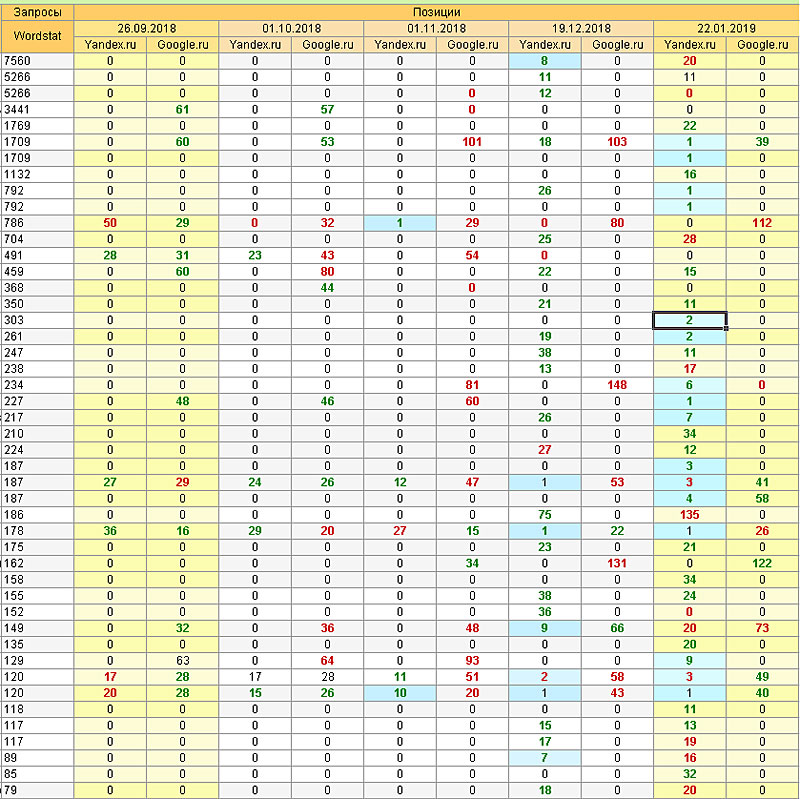Click Google.ru header under 26.09.2018
This screenshot has height=799, width=800.
(182, 45)
